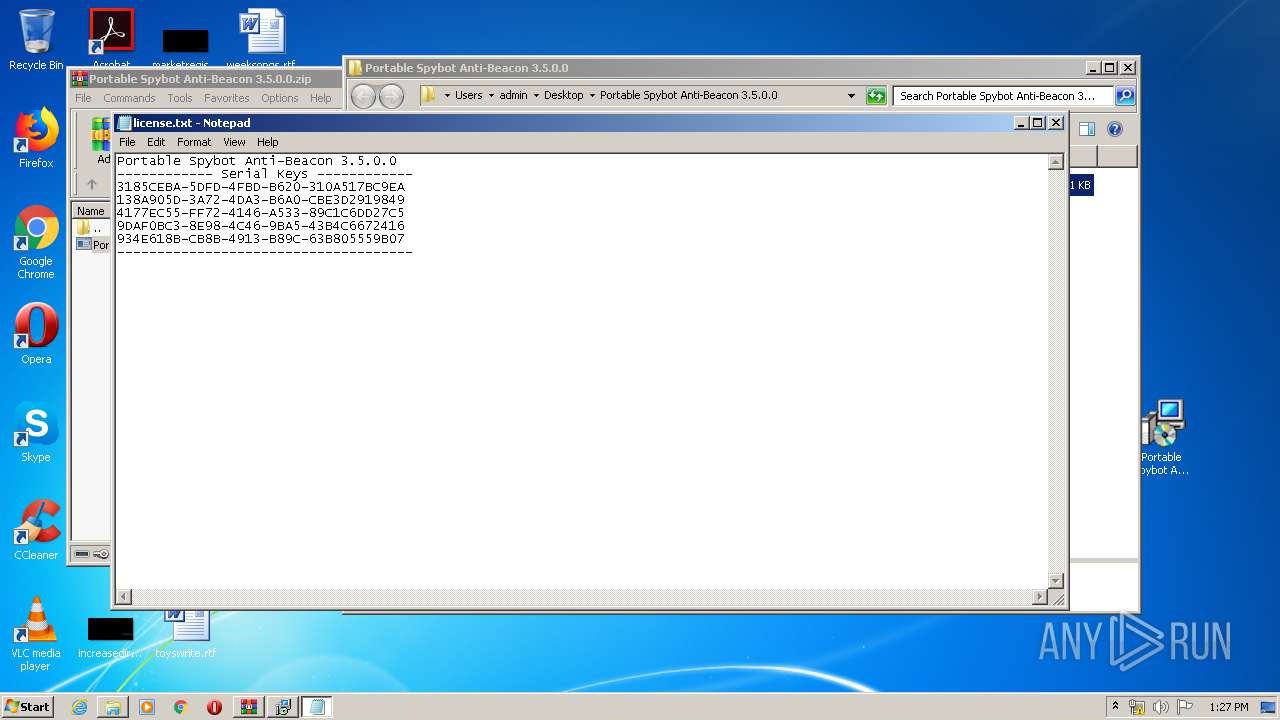The image size is (1280, 720).
Task: Select 'Por...' file row in WinRAR list
Action: click(x=93, y=244)
